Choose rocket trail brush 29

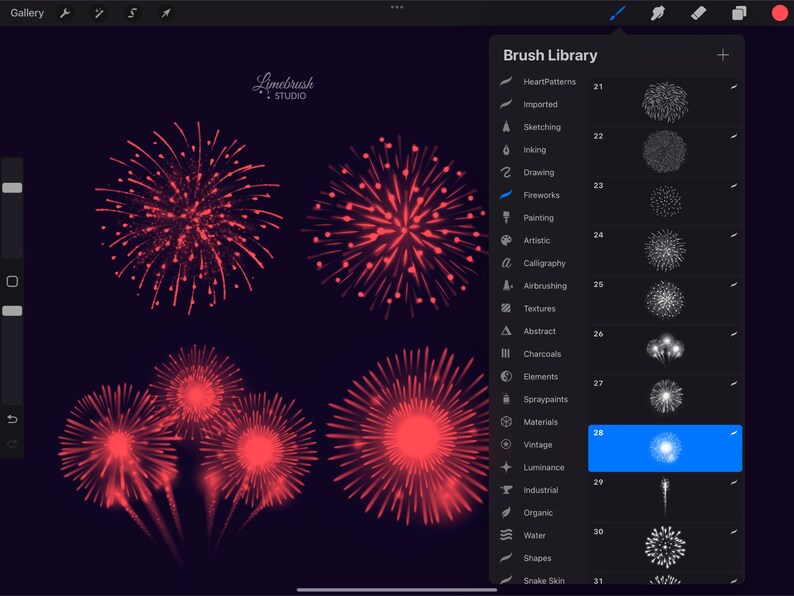665,497
